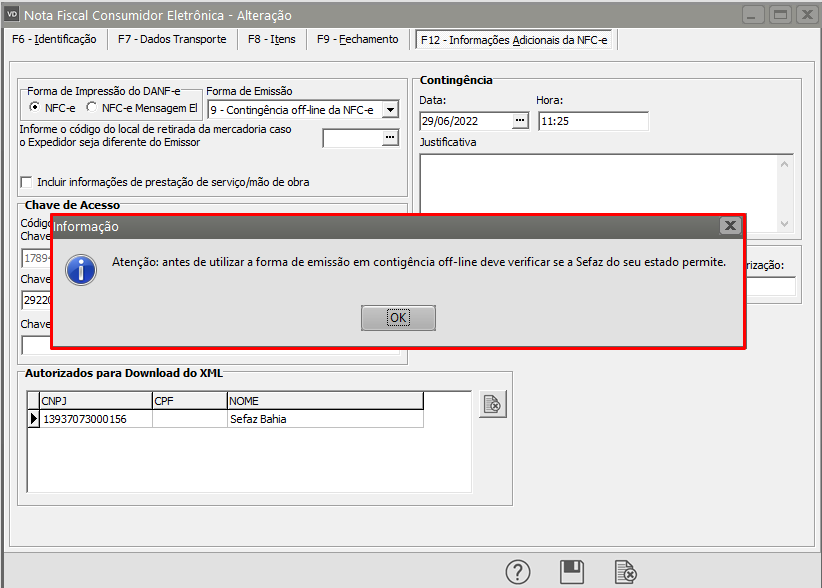The width and height of the screenshot is (822, 588).
Task: Click the NOME column header
Action: click(x=325, y=401)
